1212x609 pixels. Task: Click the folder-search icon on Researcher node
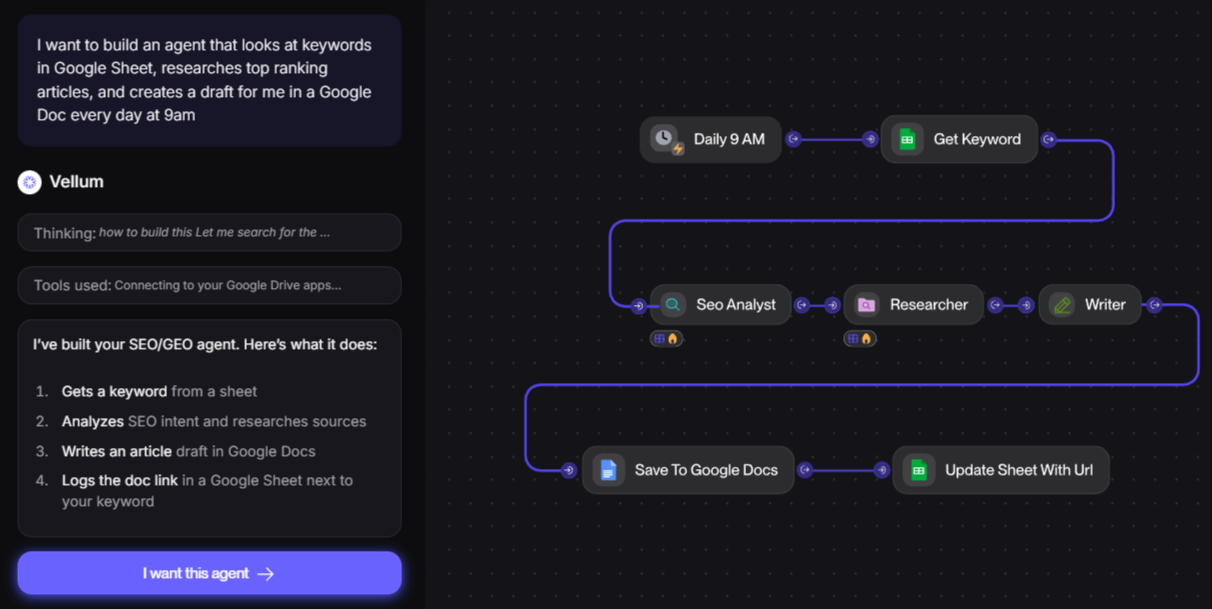pyautogui.click(x=866, y=304)
